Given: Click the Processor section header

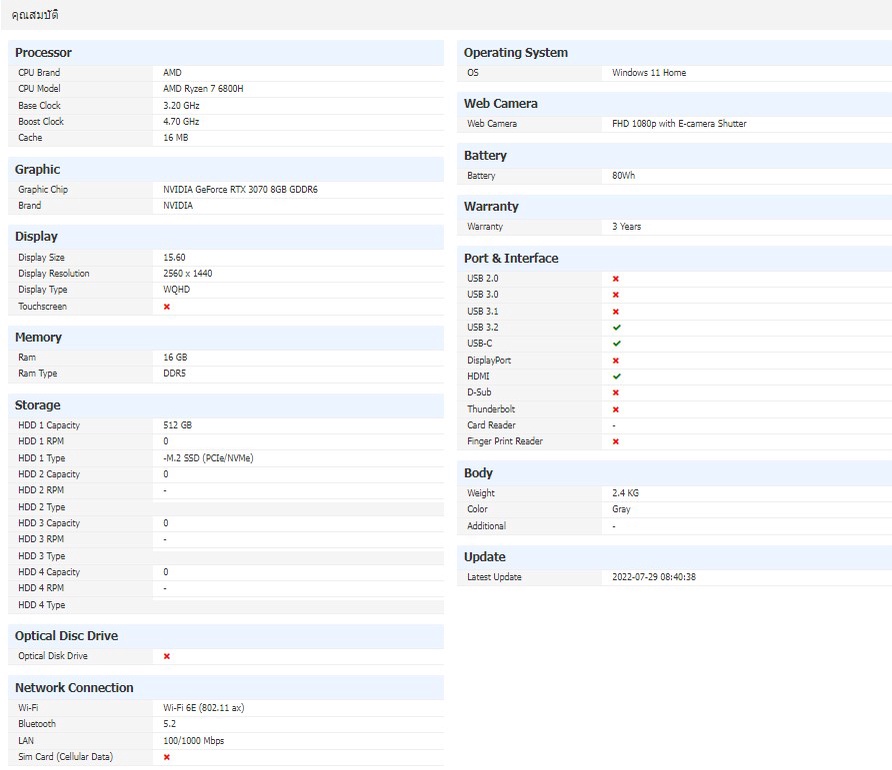Looking at the screenshot, I should click(43, 53).
